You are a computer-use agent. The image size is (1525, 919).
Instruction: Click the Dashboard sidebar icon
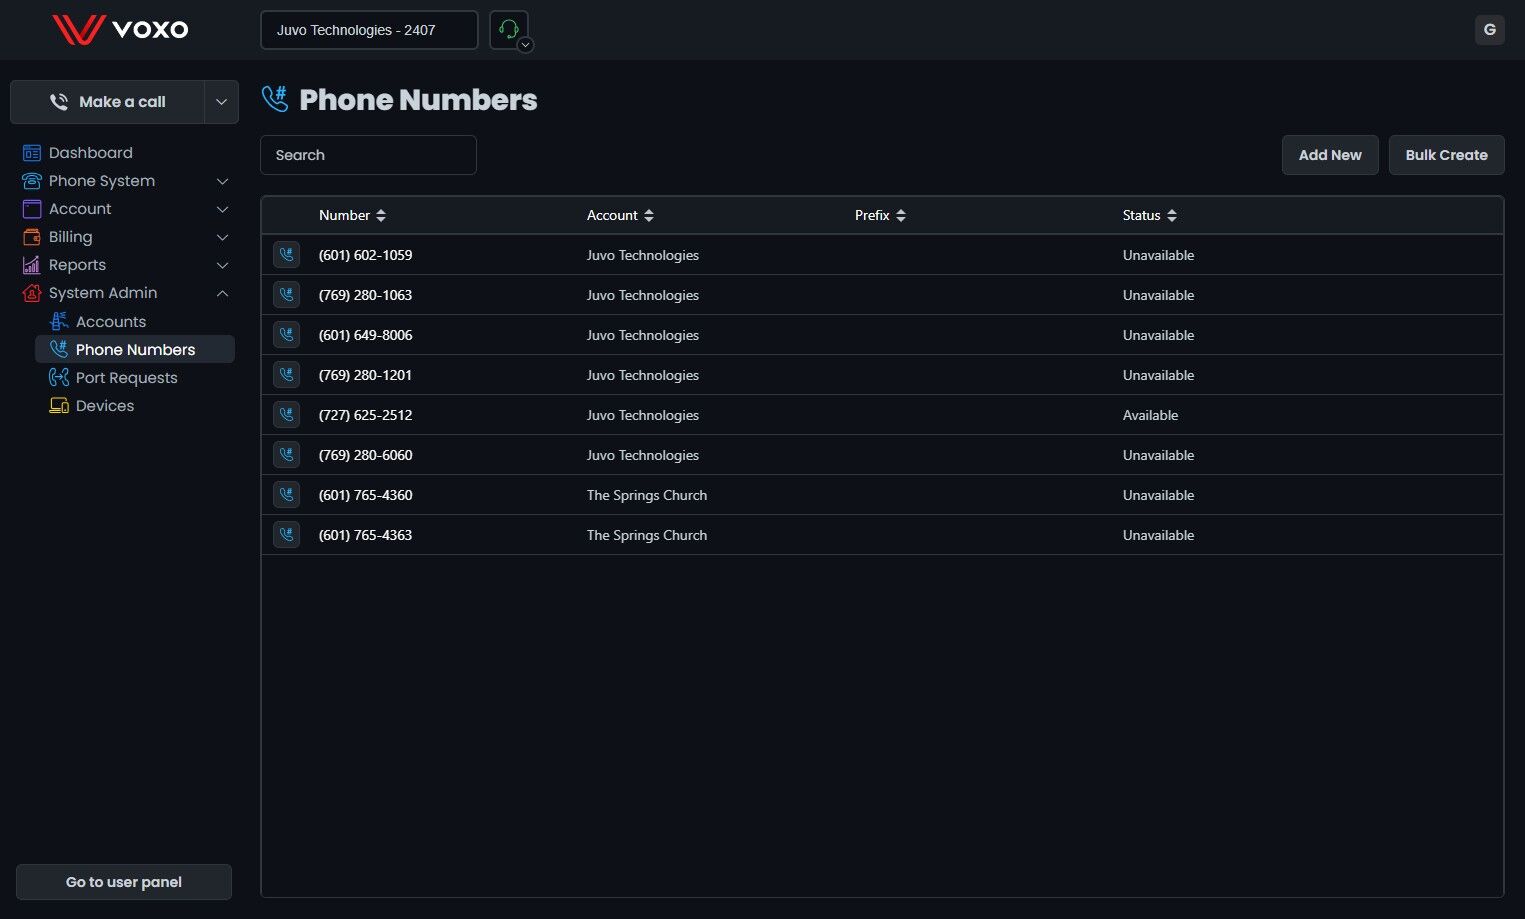click(32, 153)
